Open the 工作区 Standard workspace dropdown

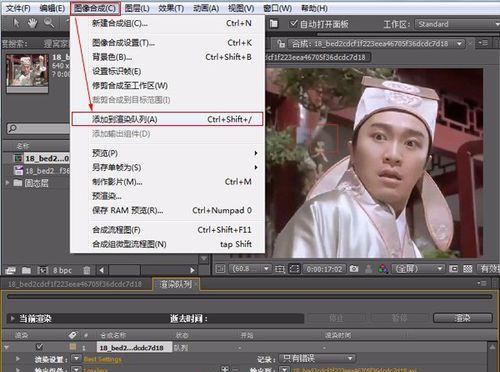tap(457, 24)
